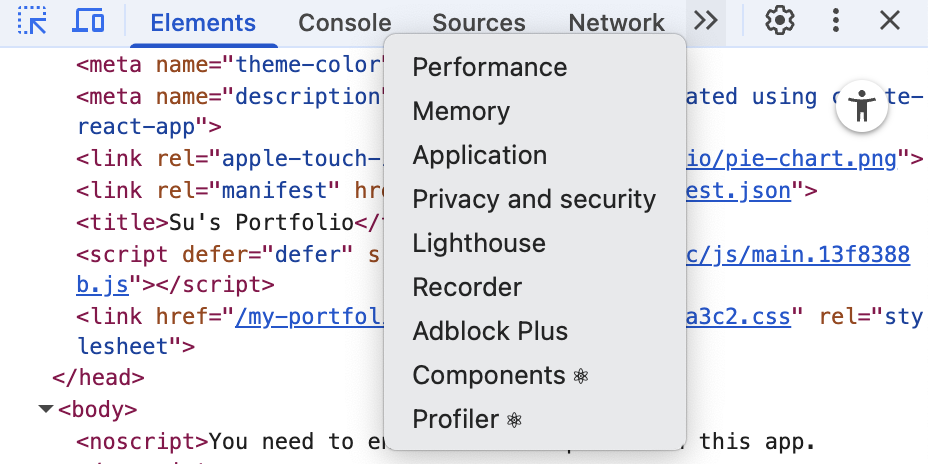Image resolution: width=928 pixels, height=464 pixels.
Task: Collapse the body element tree node
Action: click(x=46, y=409)
